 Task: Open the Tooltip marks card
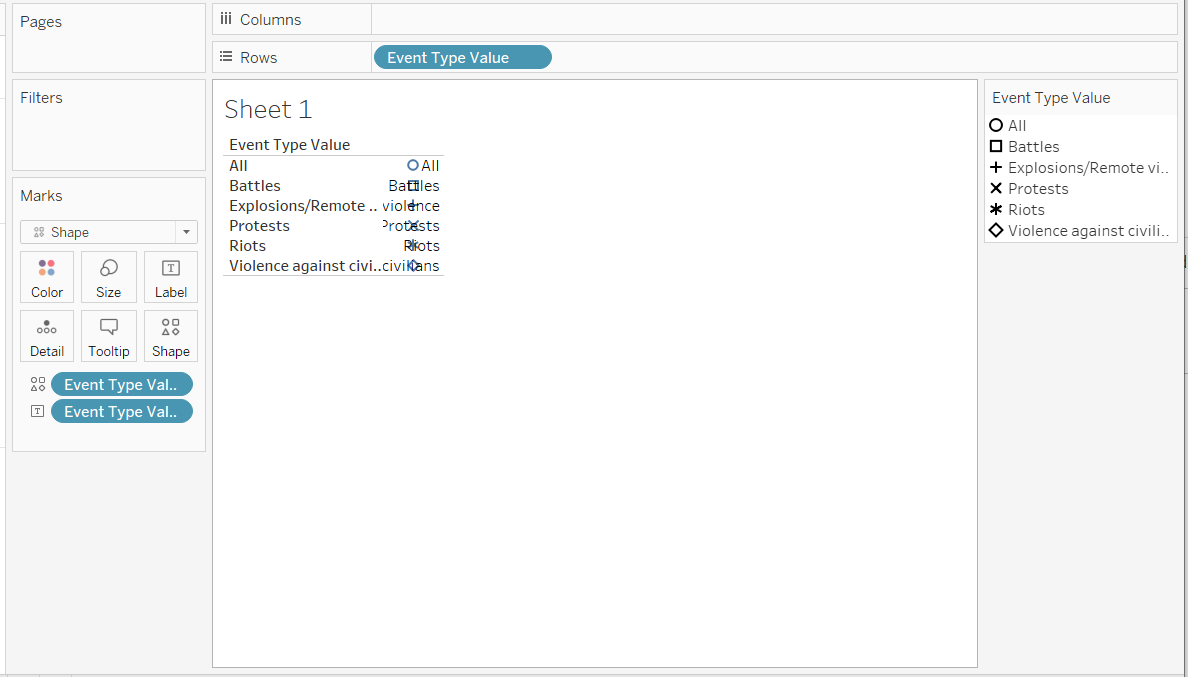click(108, 336)
